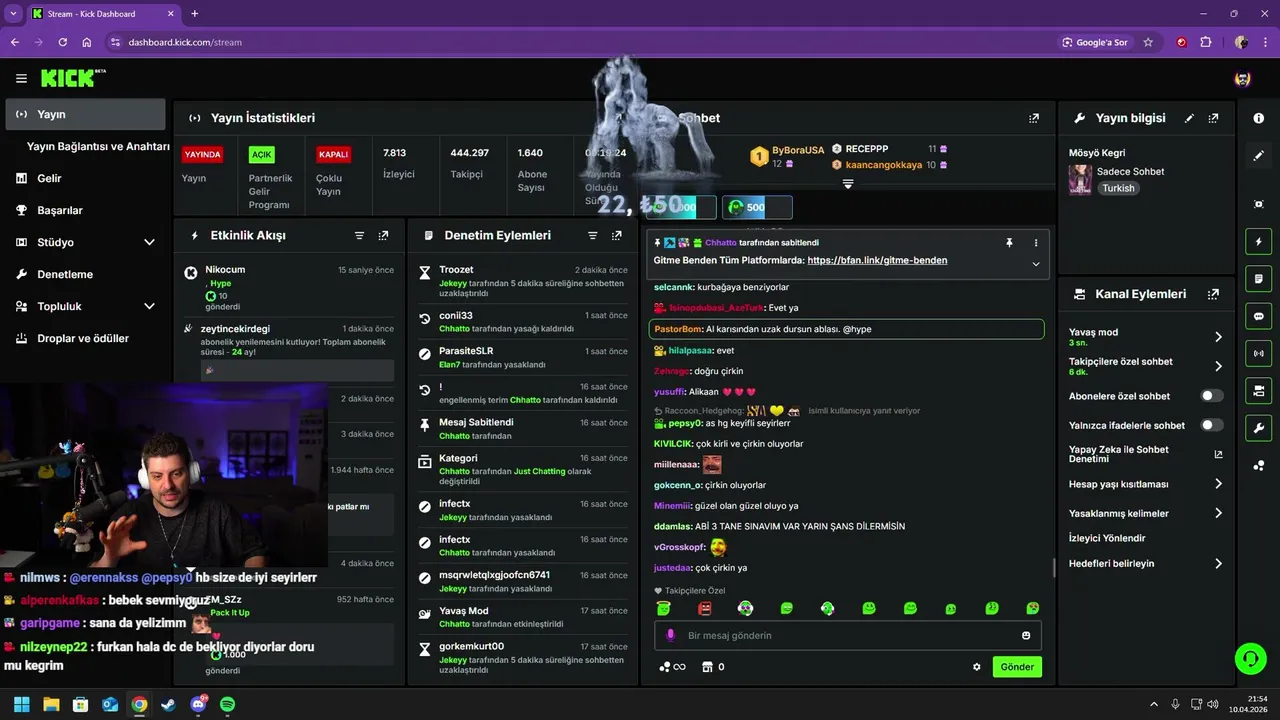The height and width of the screenshot is (720, 1280).
Task: Open the support headset chat button
Action: pyautogui.click(x=1250, y=658)
